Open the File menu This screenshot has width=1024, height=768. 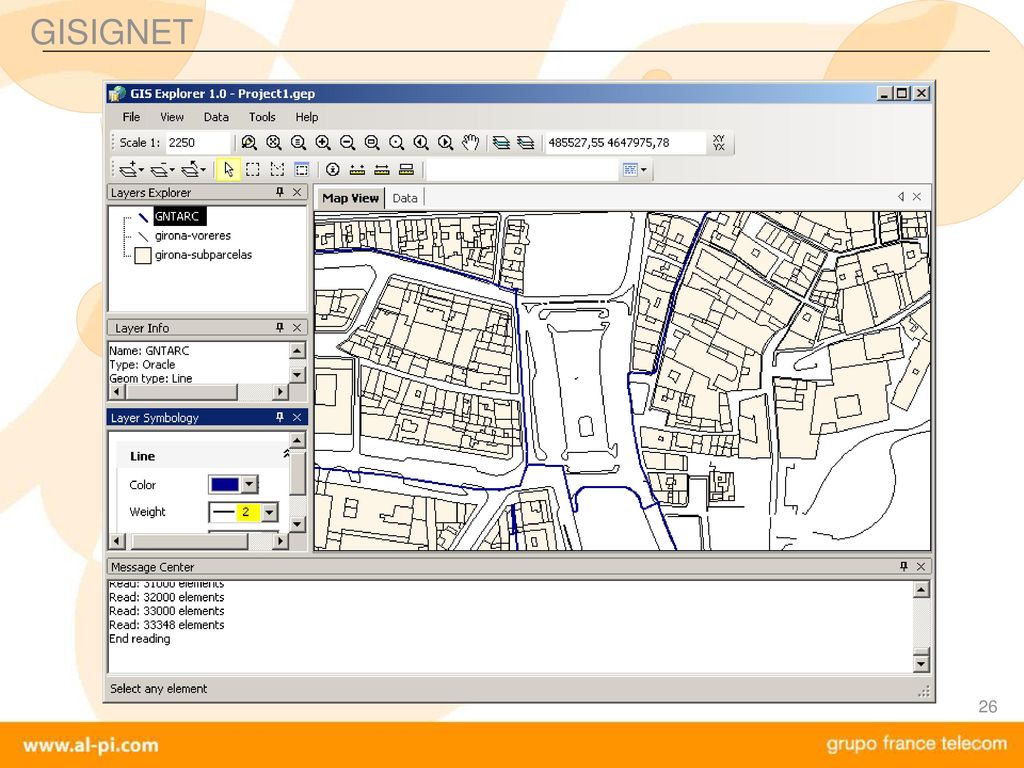[131, 117]
